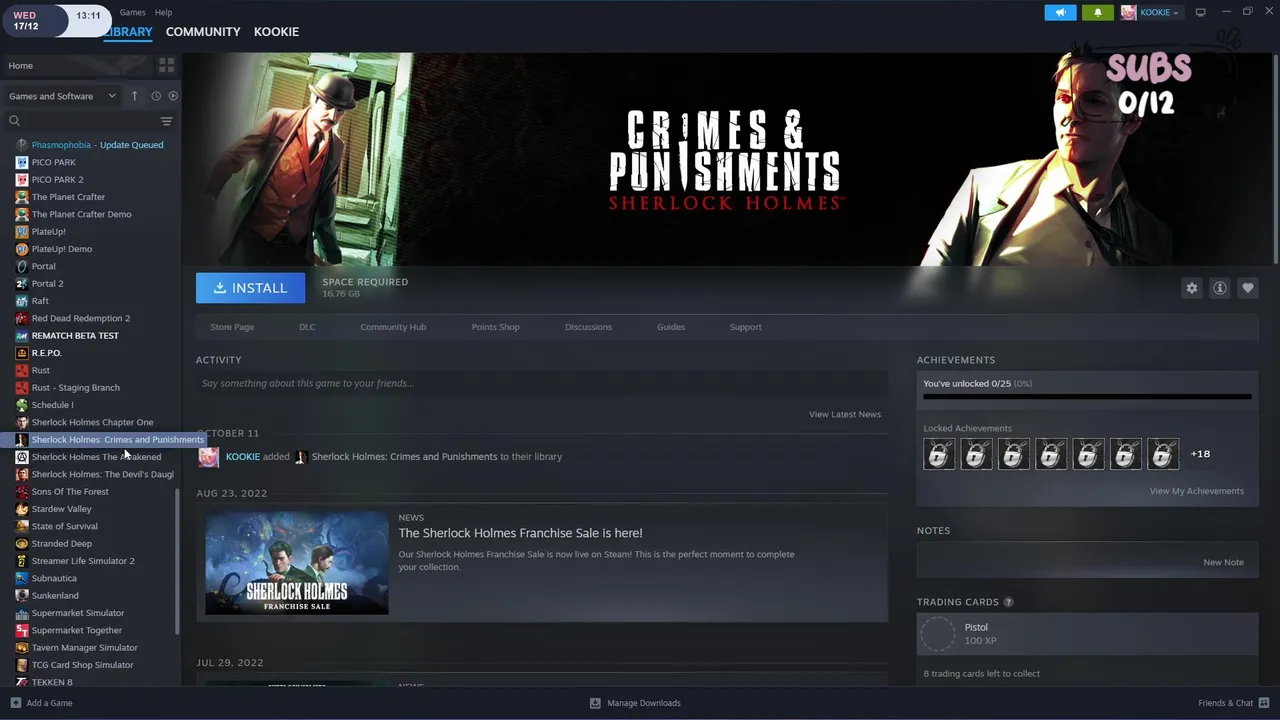This screenshot has width=1280, height=720.
Task: Click the first locked achievement padlock
Action: [x=939, y=454]
